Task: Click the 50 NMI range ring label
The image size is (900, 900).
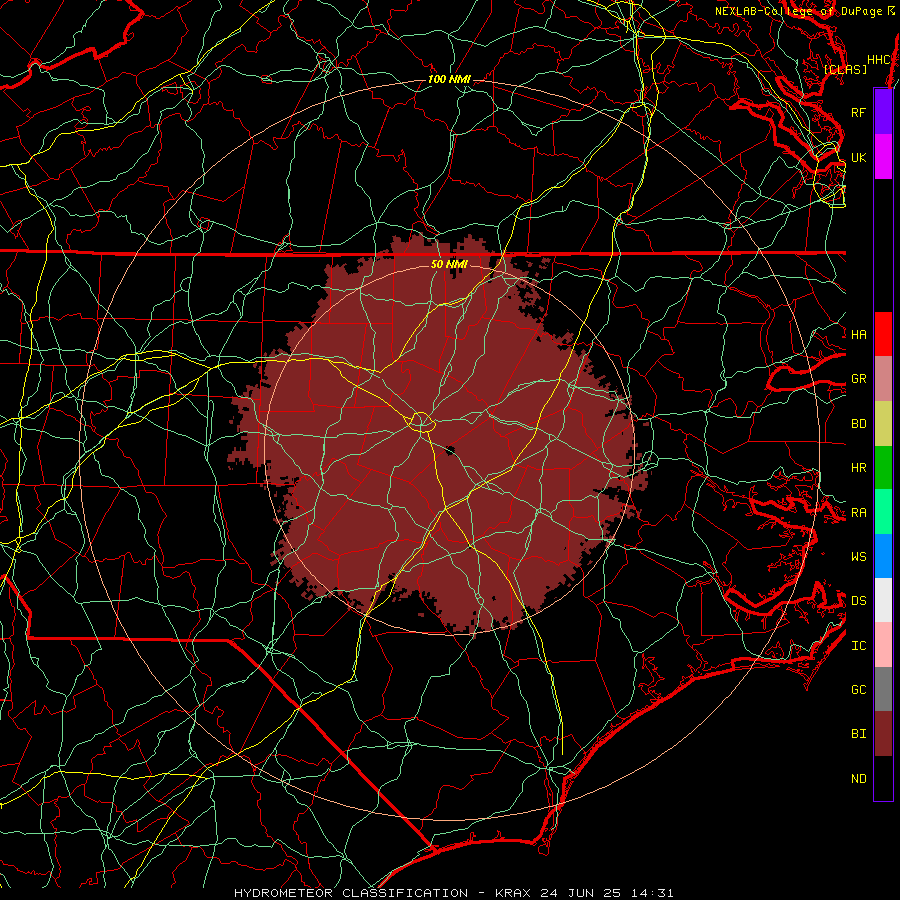Action: 449,264
